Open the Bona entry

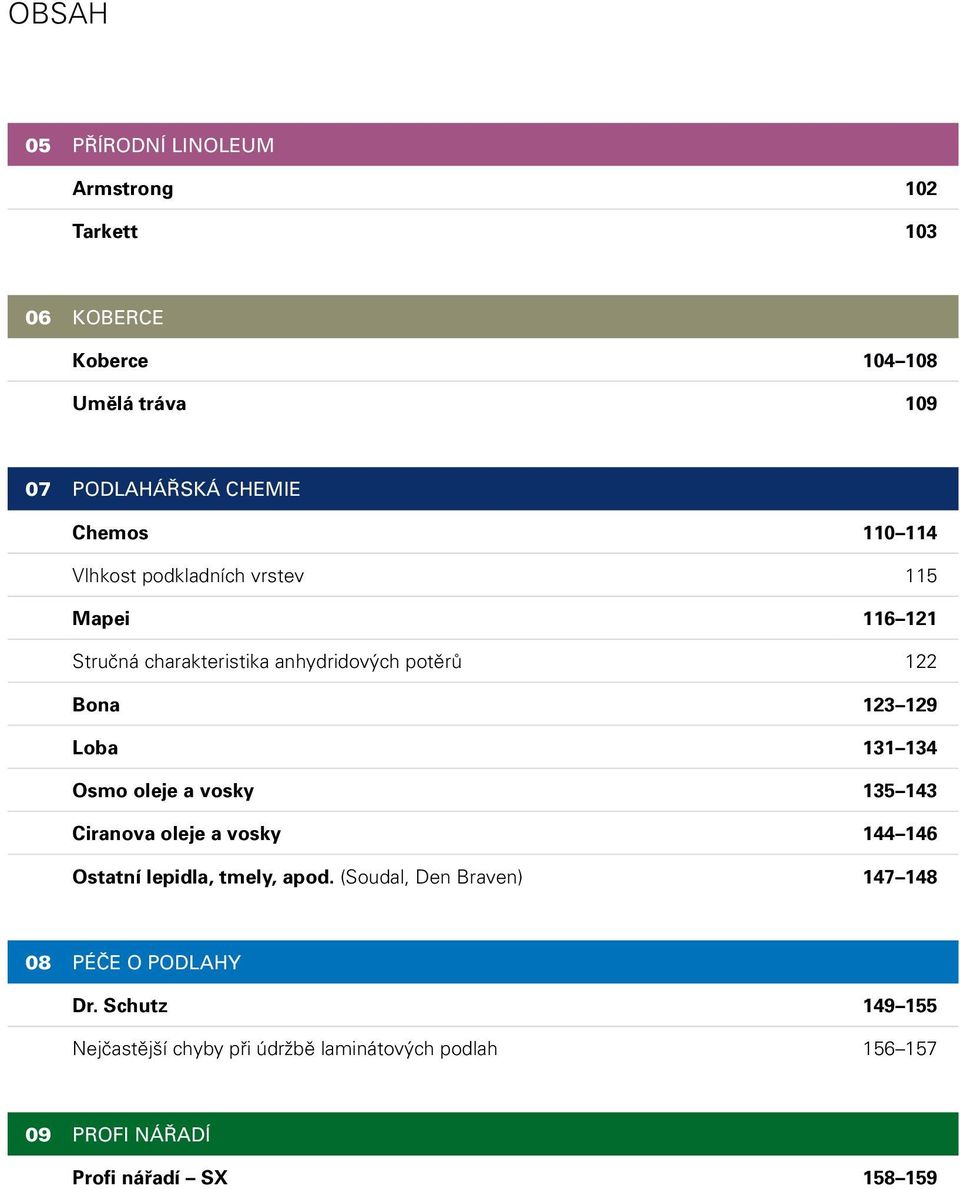click(483, 704)
